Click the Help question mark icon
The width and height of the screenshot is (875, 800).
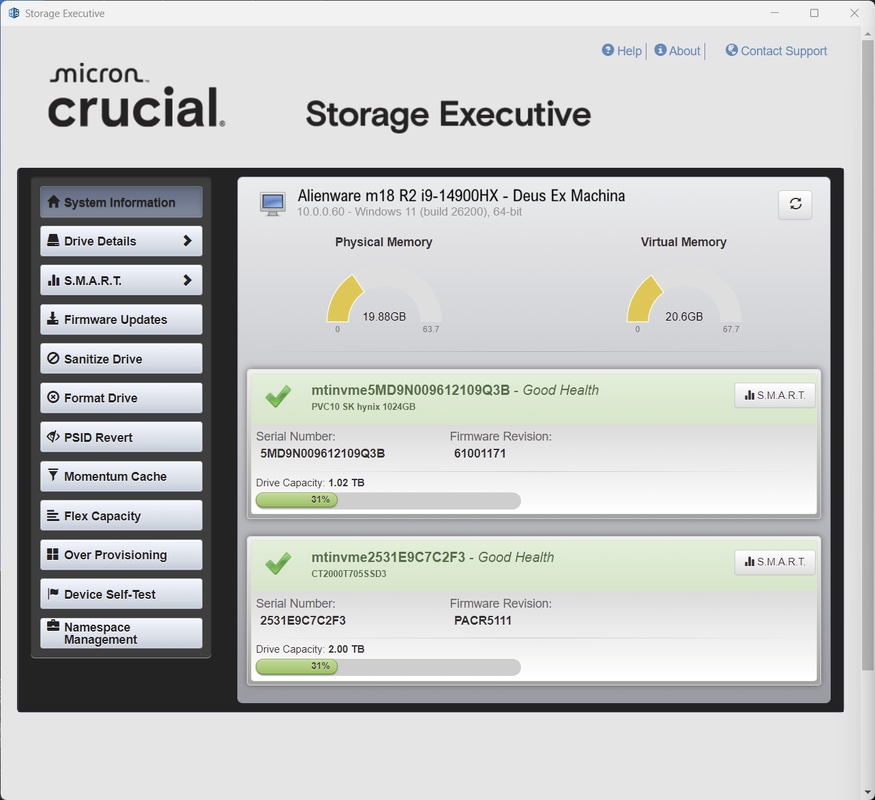click(x=608, y=50)
